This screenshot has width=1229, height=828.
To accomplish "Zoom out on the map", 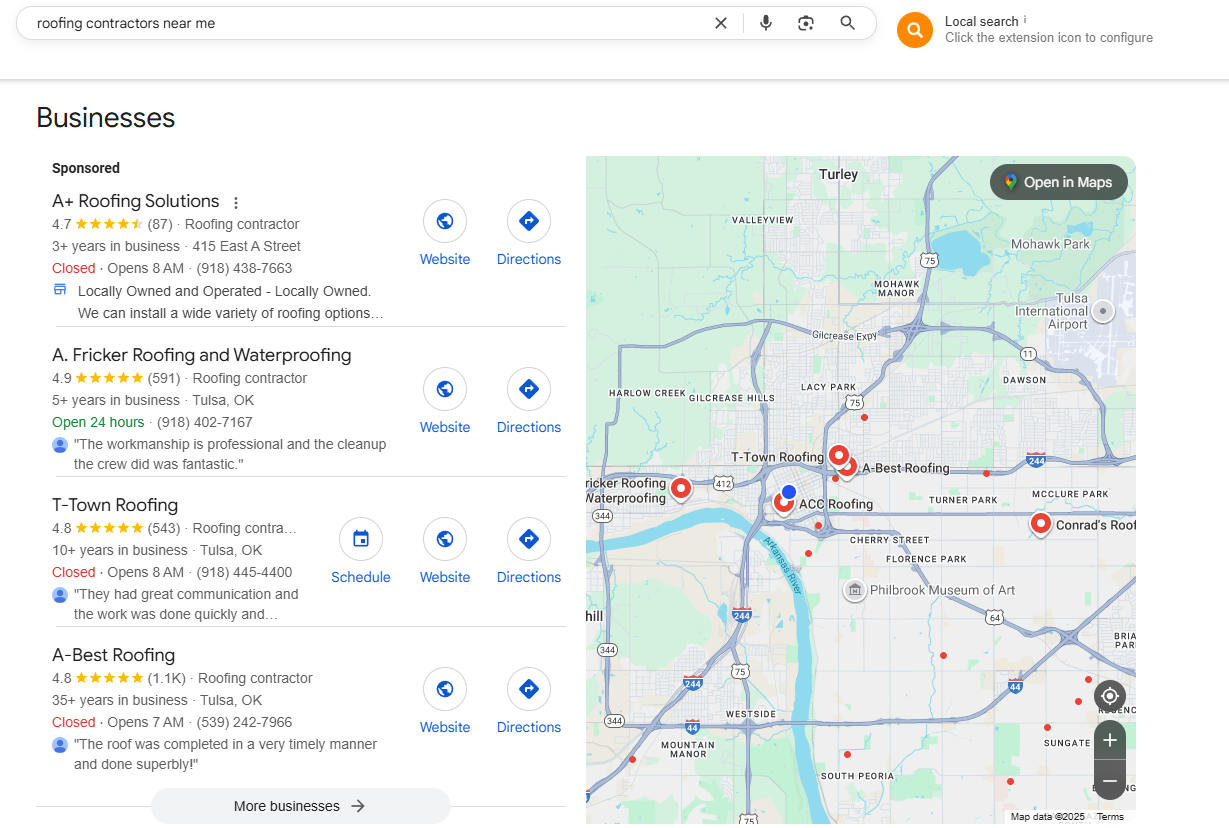I will tap(1110, 780).
